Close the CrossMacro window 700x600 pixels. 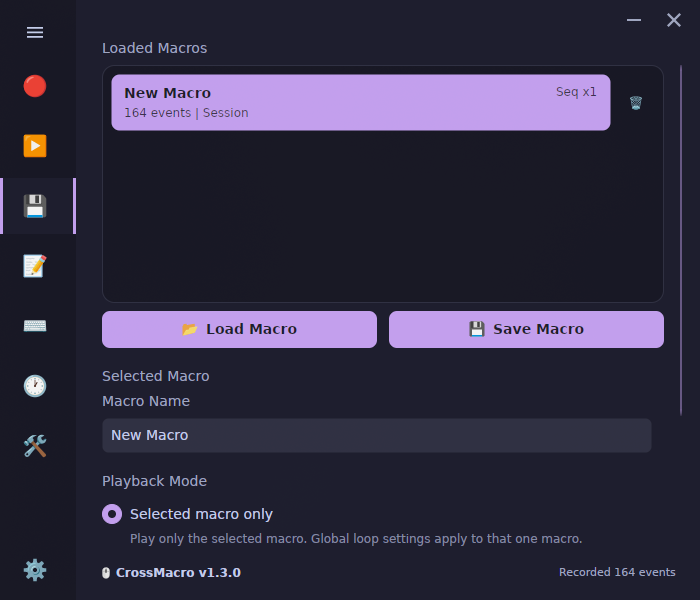[674, 20]
